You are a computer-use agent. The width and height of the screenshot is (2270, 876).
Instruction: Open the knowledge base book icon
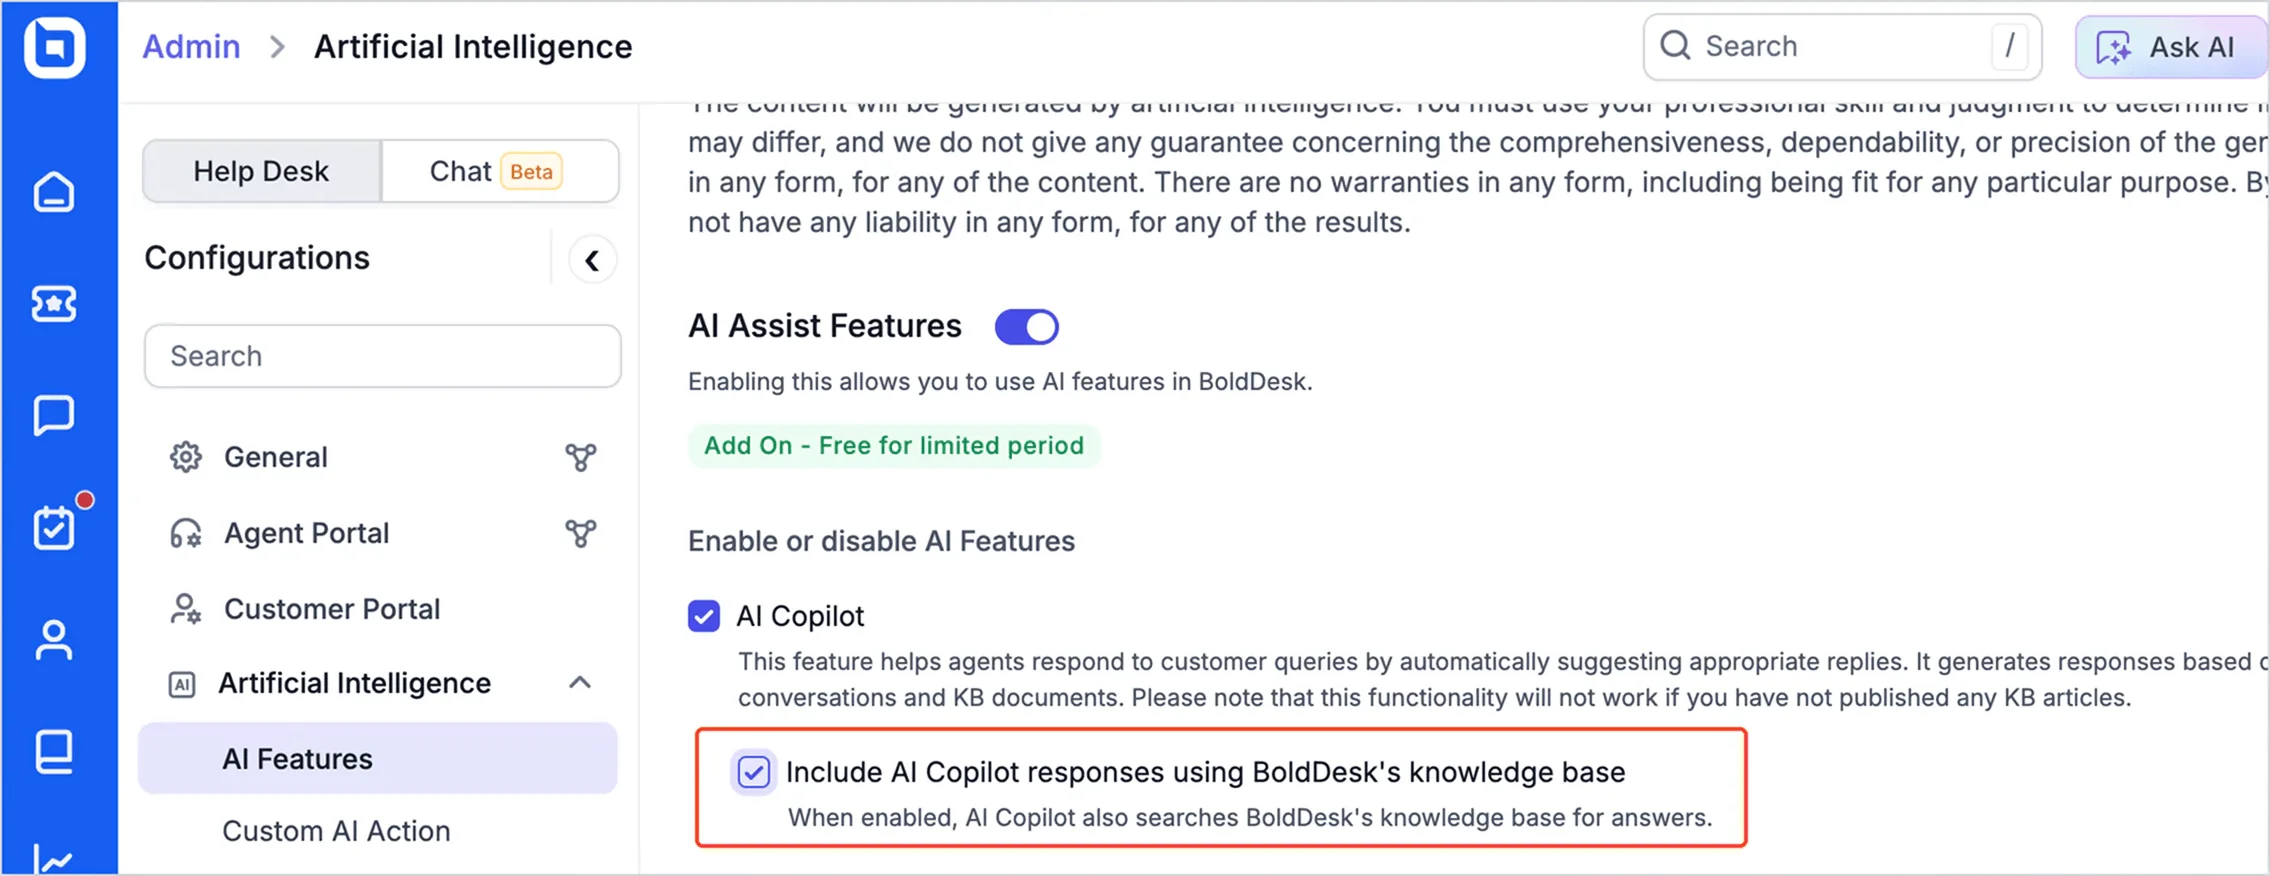pos(54,752)
